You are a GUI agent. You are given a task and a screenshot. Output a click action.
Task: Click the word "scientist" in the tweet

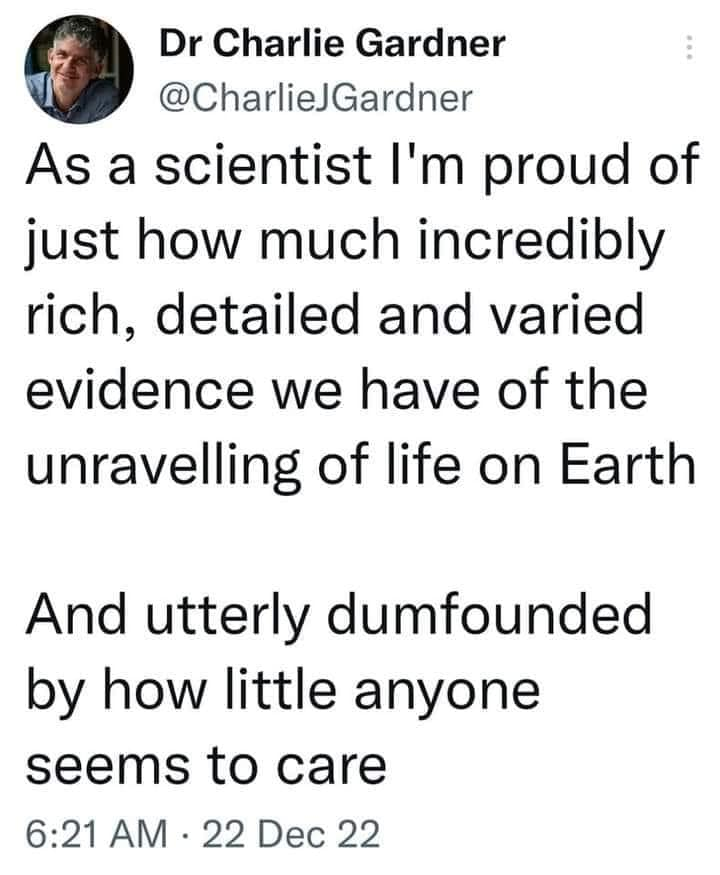pyautogui.click(x=263, y=165)
